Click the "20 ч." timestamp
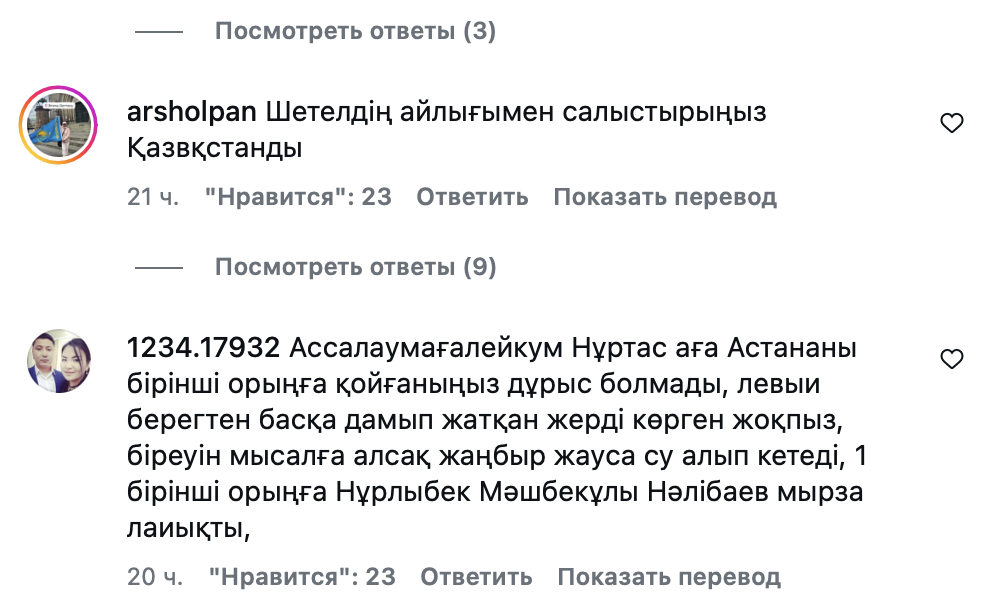 tap(155, 577)
